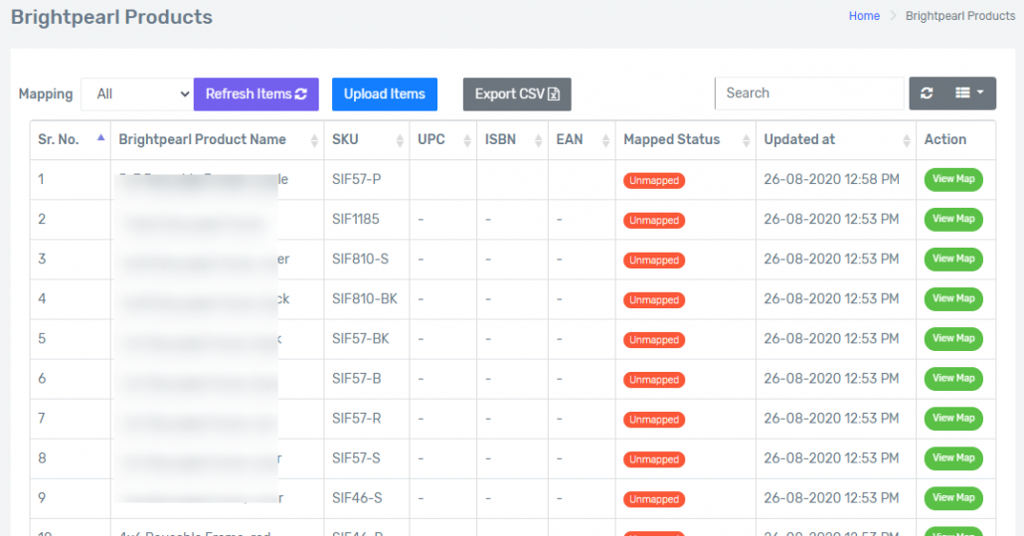This screenshot has width=1024, height=536.
Task: View Map for SIF57-B row
Action: [953, 379]
